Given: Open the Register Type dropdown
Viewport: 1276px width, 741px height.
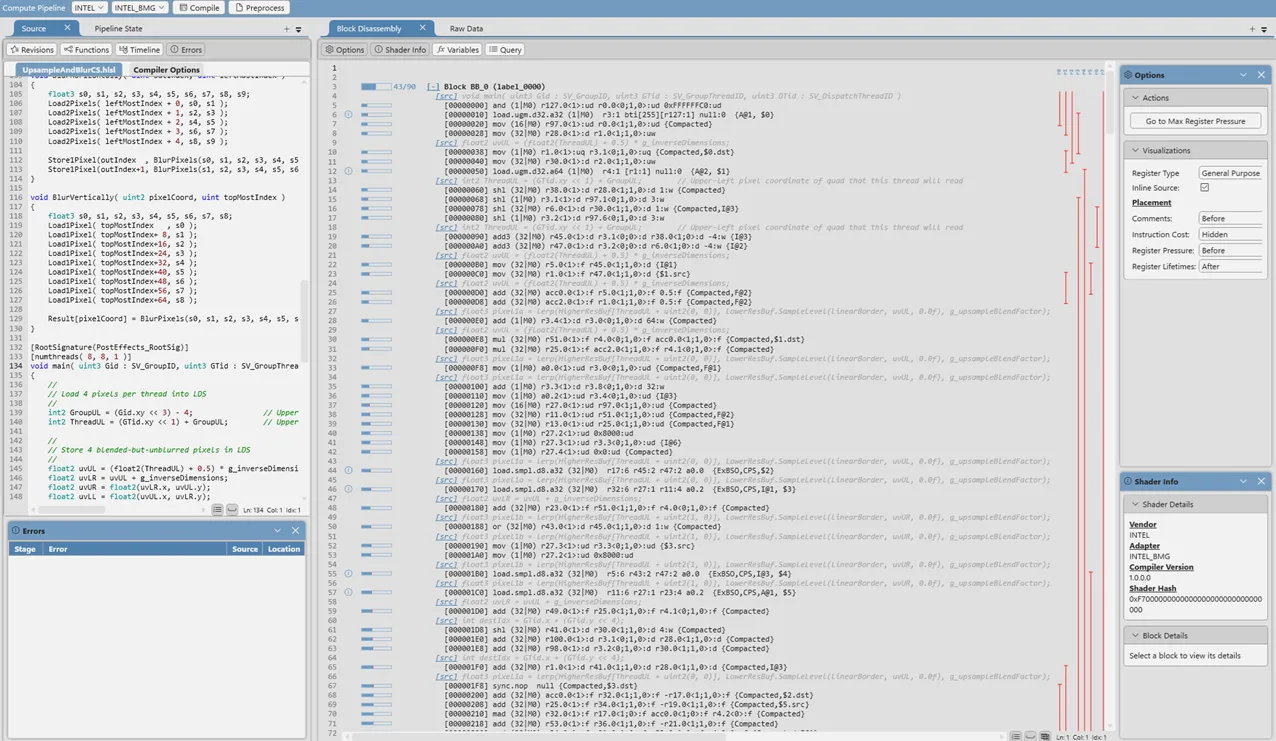Looking at the screenshot, I should click(x=1230, y=173).
